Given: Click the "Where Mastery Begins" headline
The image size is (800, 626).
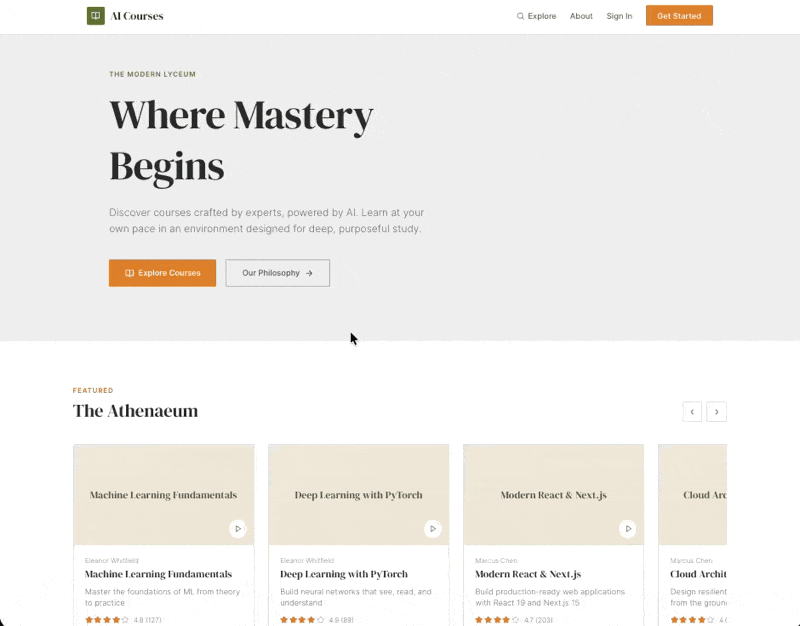Looking at the screenshot, I should coord(241,140).
